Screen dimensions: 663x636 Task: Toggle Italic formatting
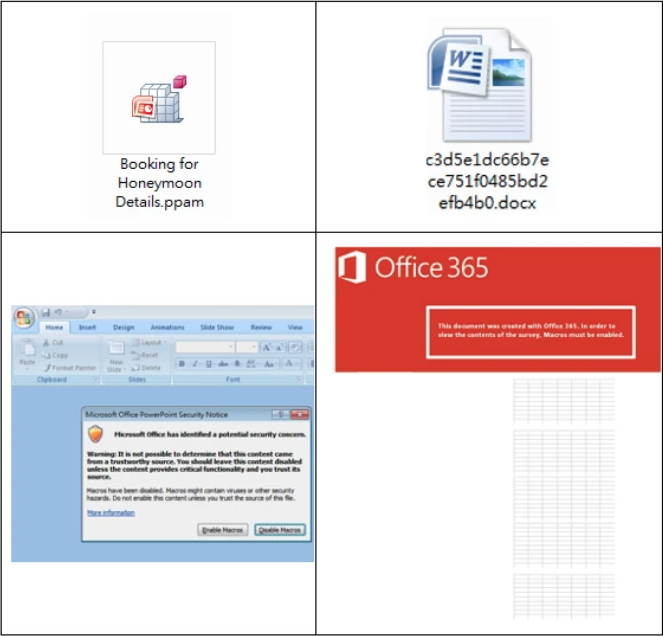point(195,364)
